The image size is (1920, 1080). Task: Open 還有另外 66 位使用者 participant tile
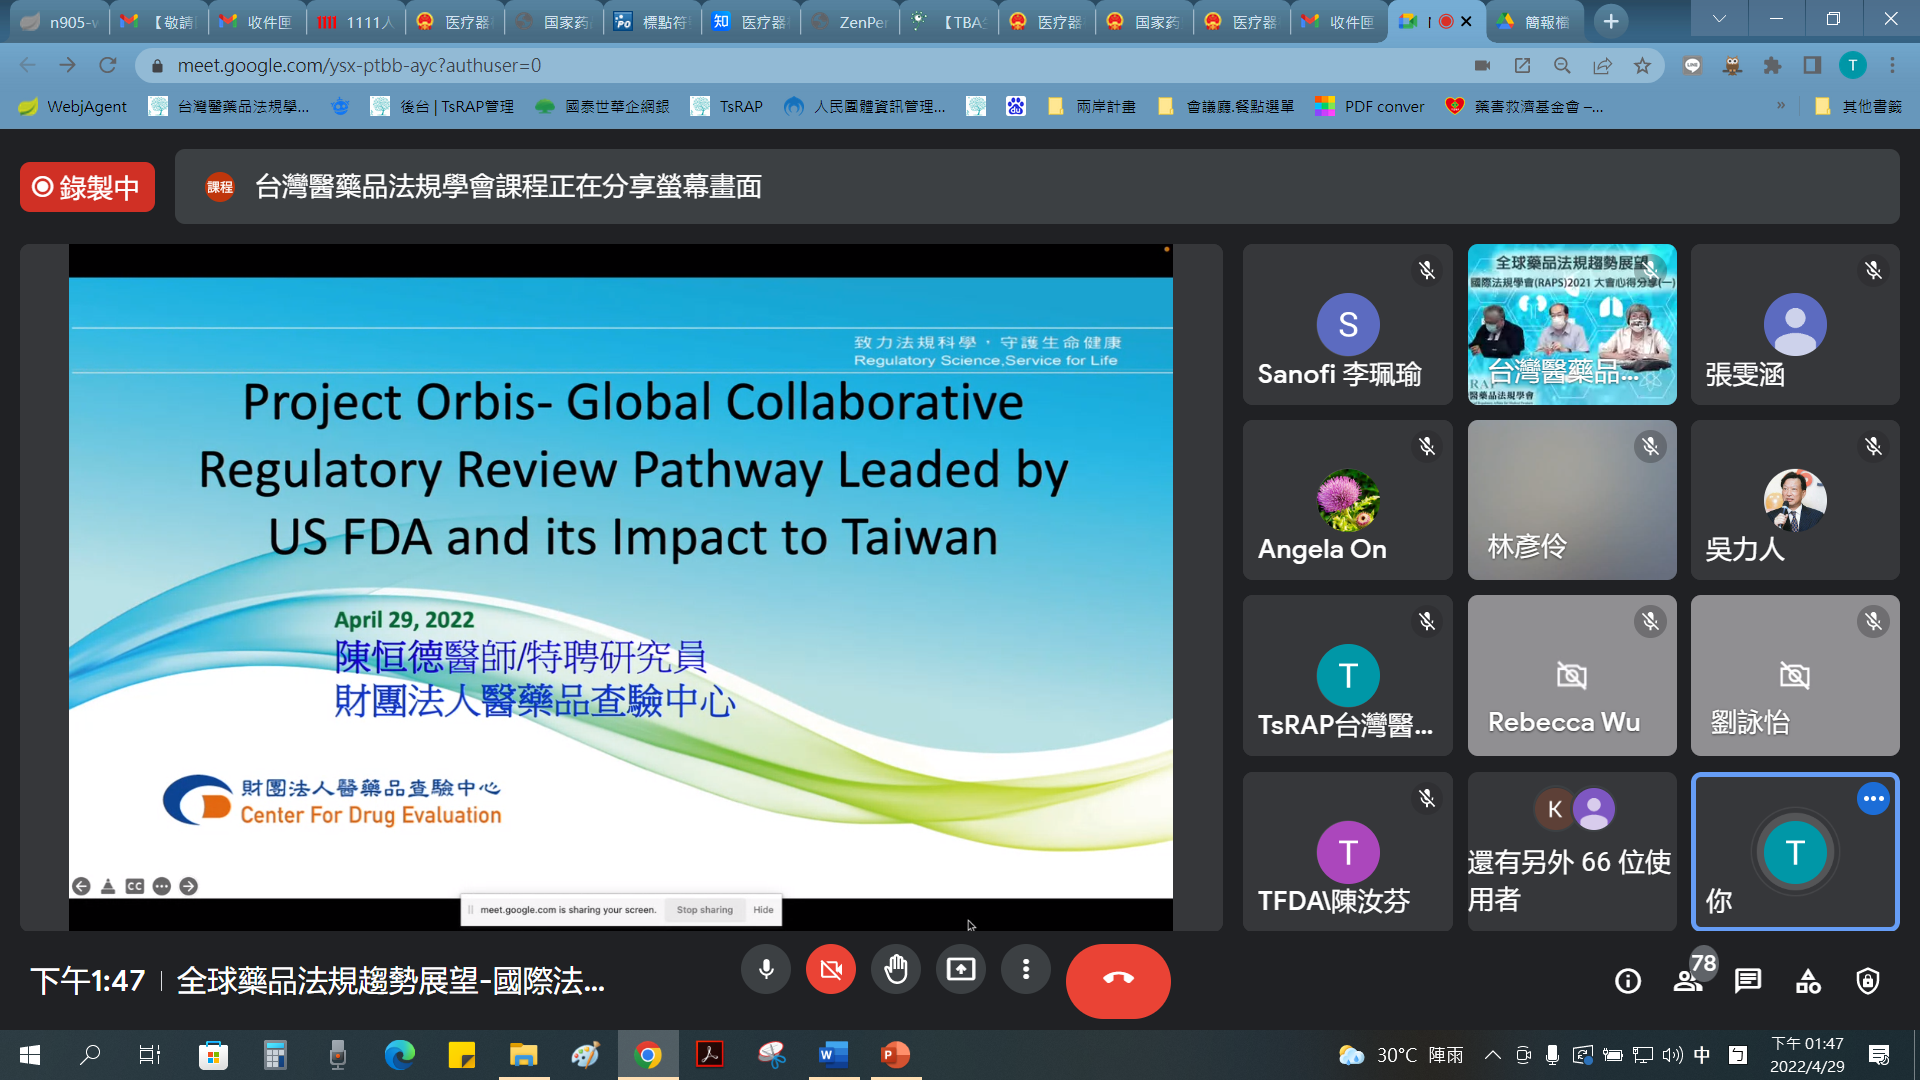click(1571, 851)
